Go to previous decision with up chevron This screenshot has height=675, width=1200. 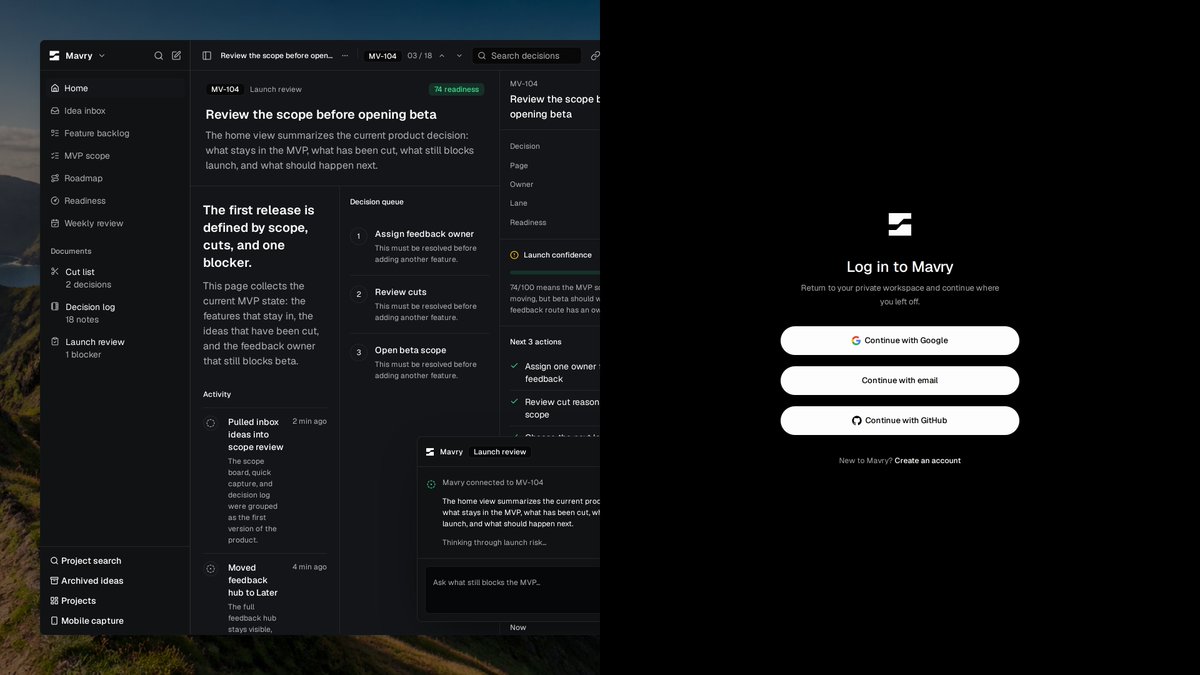pos(442,56)
